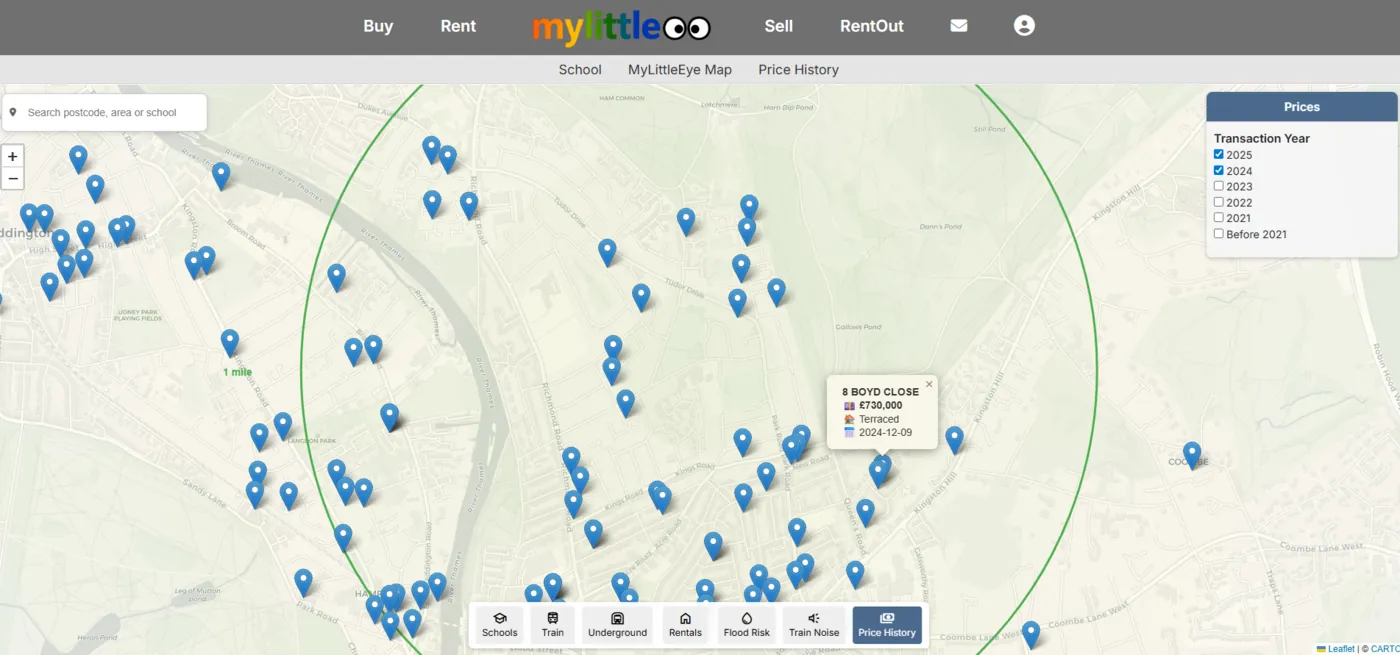Show Schools layer on map

coord(499,625)
